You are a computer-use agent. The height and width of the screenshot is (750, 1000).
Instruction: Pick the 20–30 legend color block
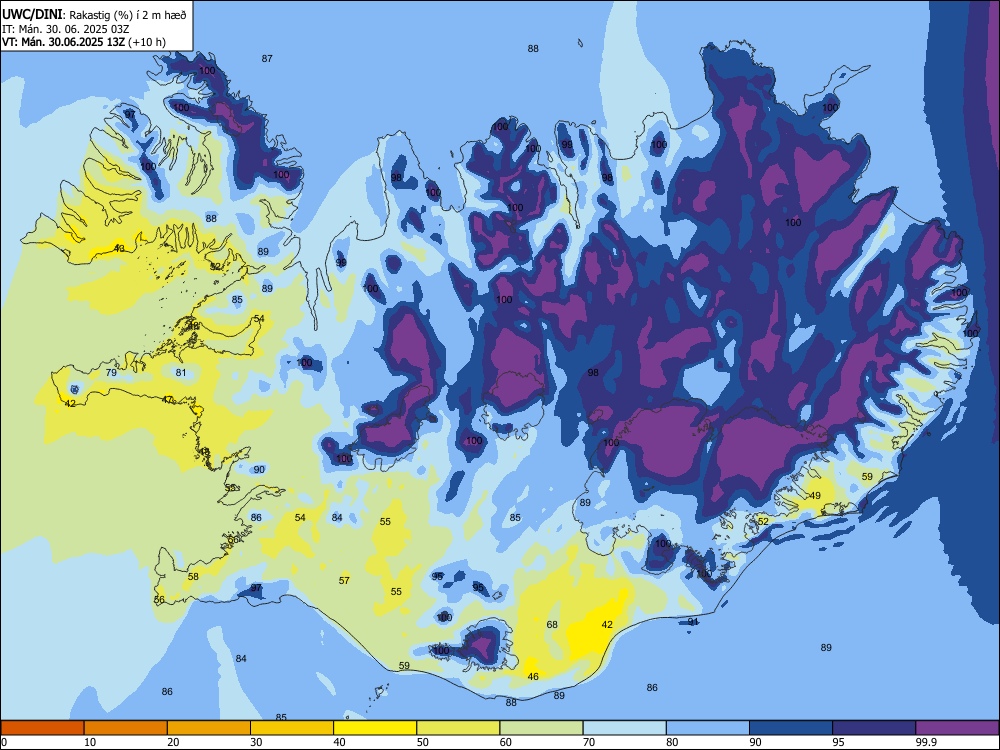[x=209, y=728]
